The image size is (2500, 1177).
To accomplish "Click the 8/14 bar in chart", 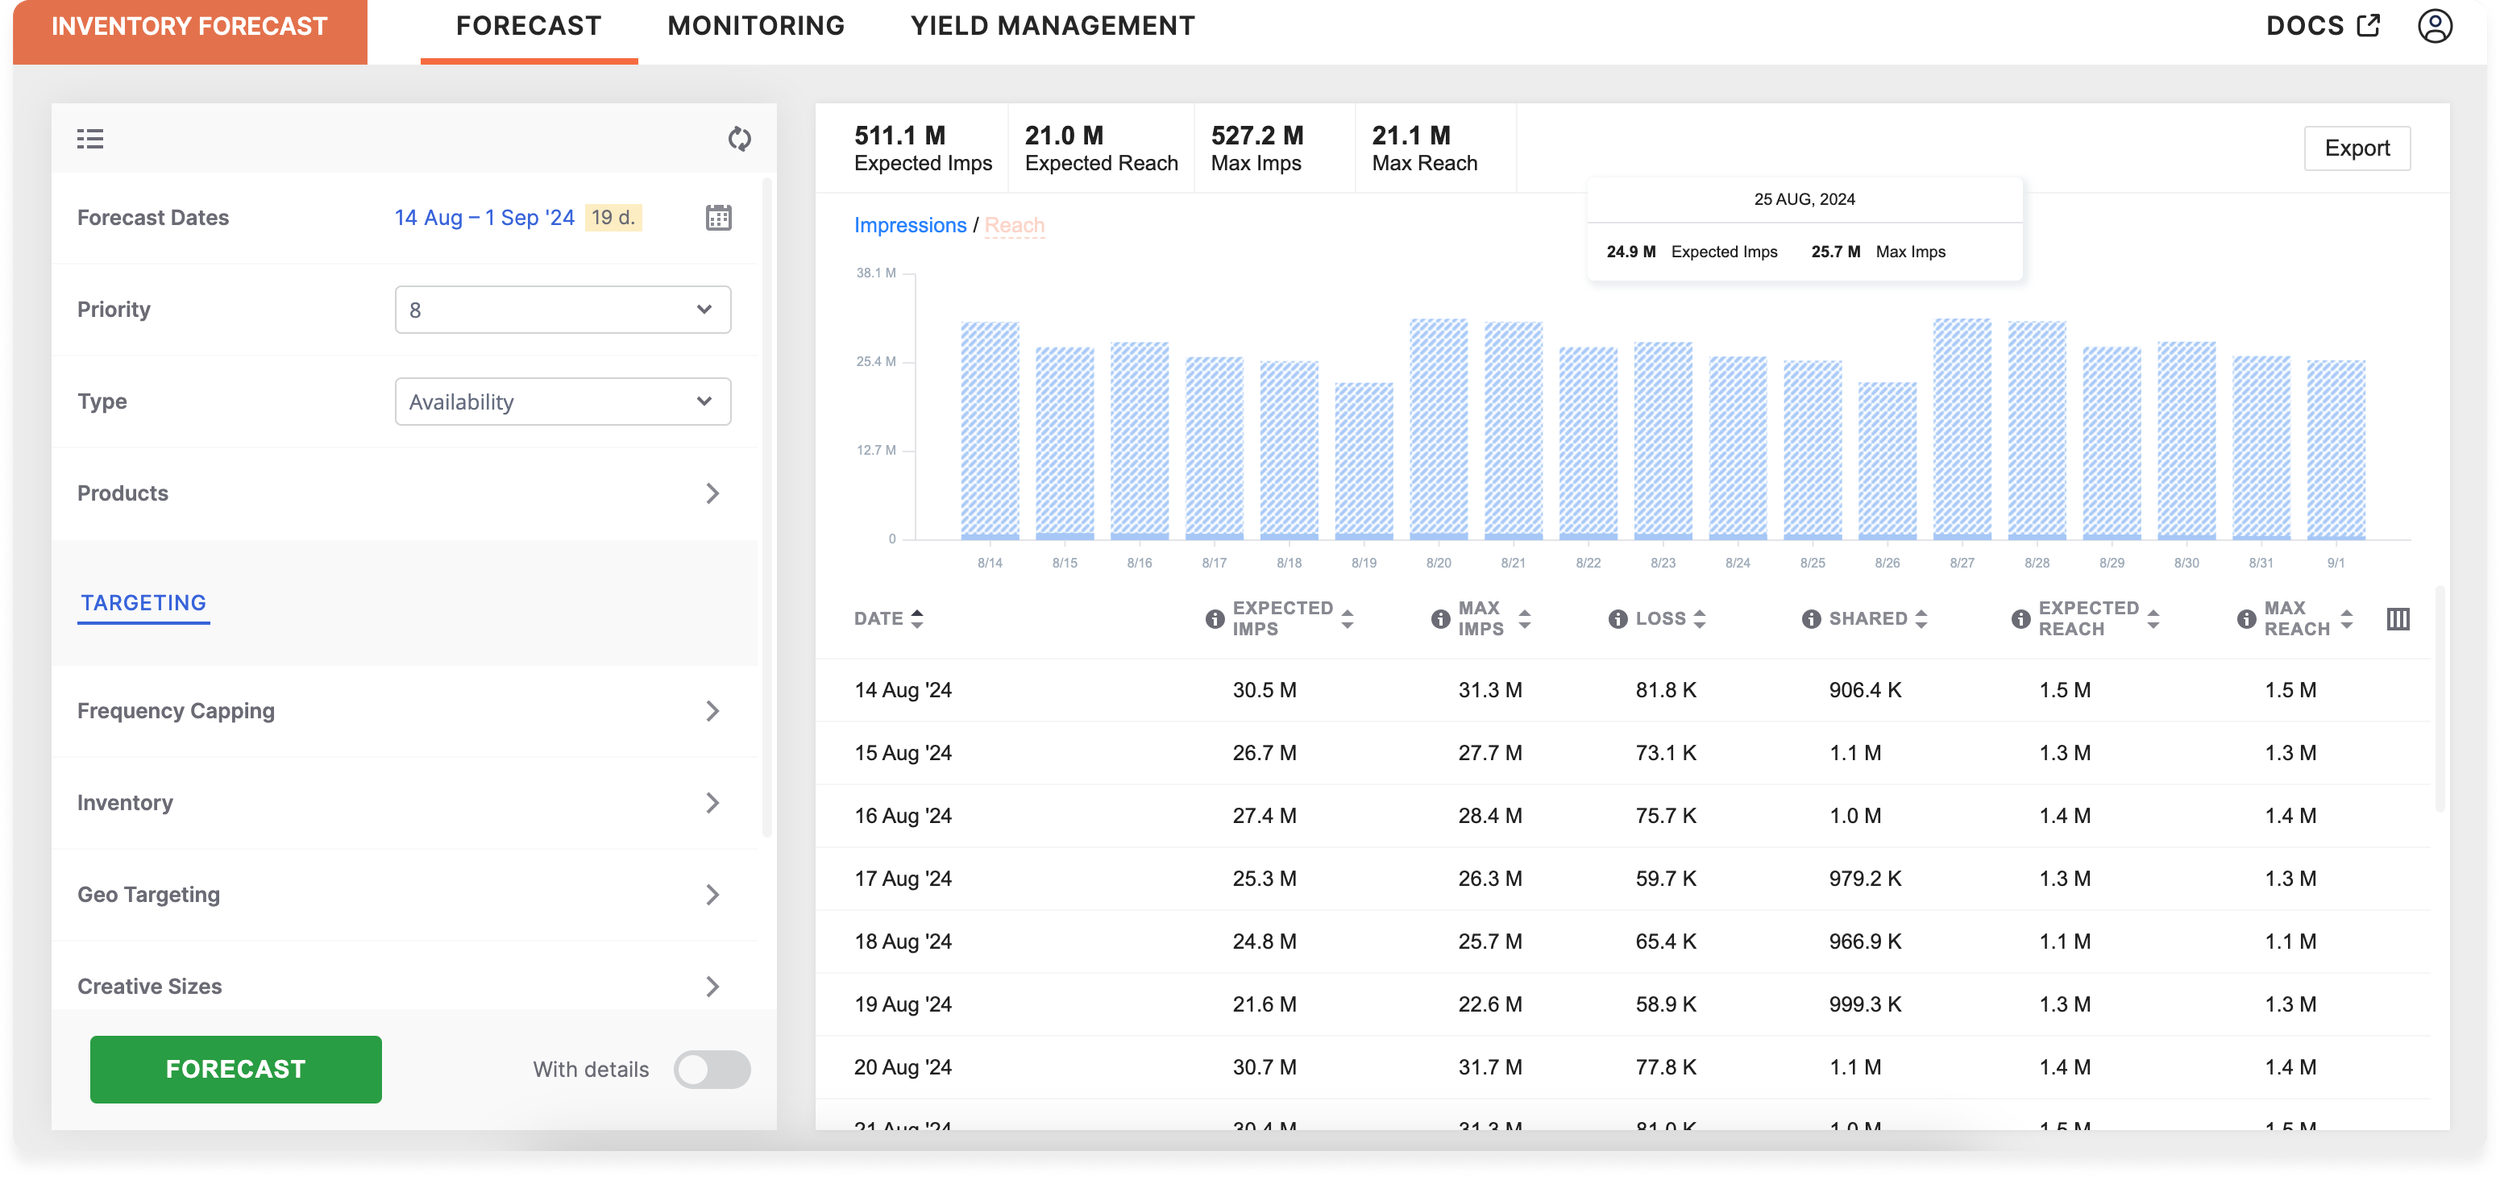I will (x=990, y=431).
